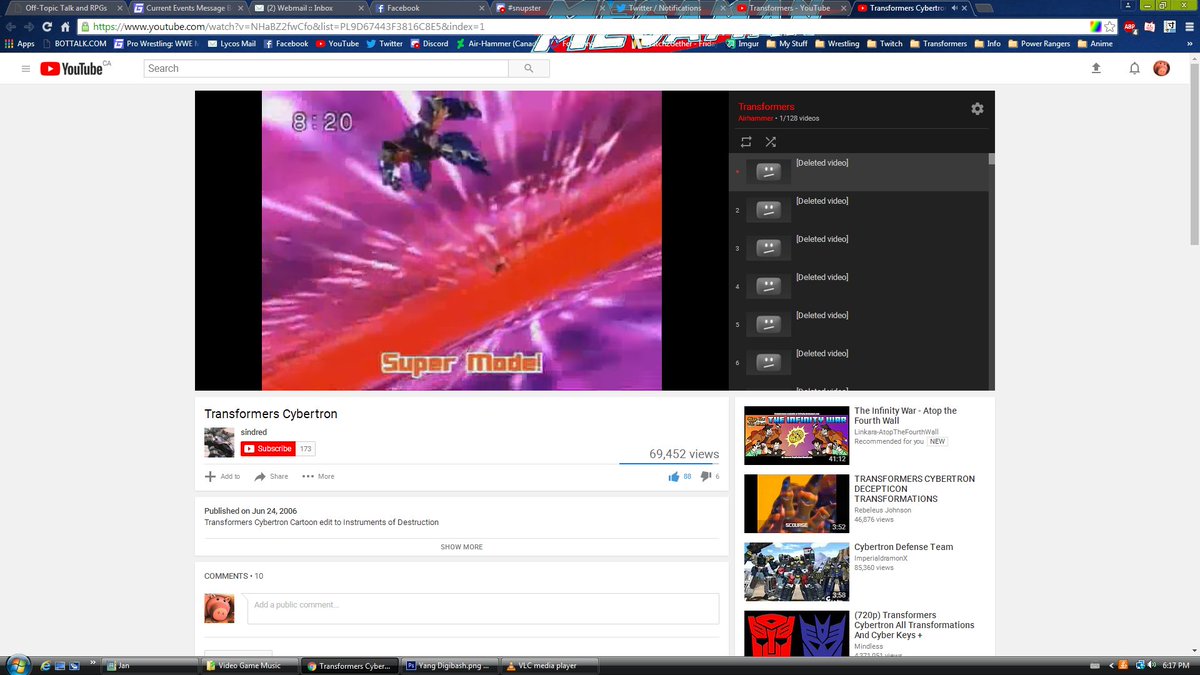This screenshot has height=675, width=1200.
Task: Subscribe to sindred channel
Action: (268, 449)
